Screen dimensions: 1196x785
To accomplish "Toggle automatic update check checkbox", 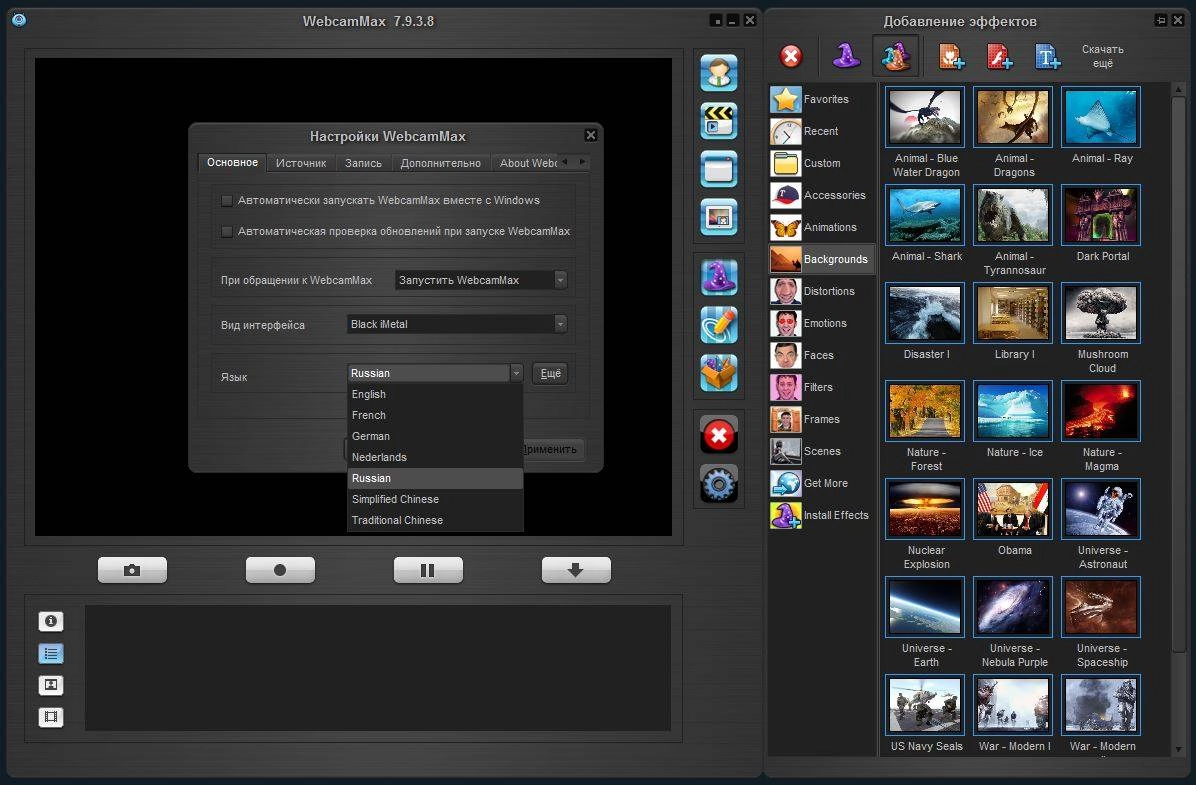I will tap(227, 231).
